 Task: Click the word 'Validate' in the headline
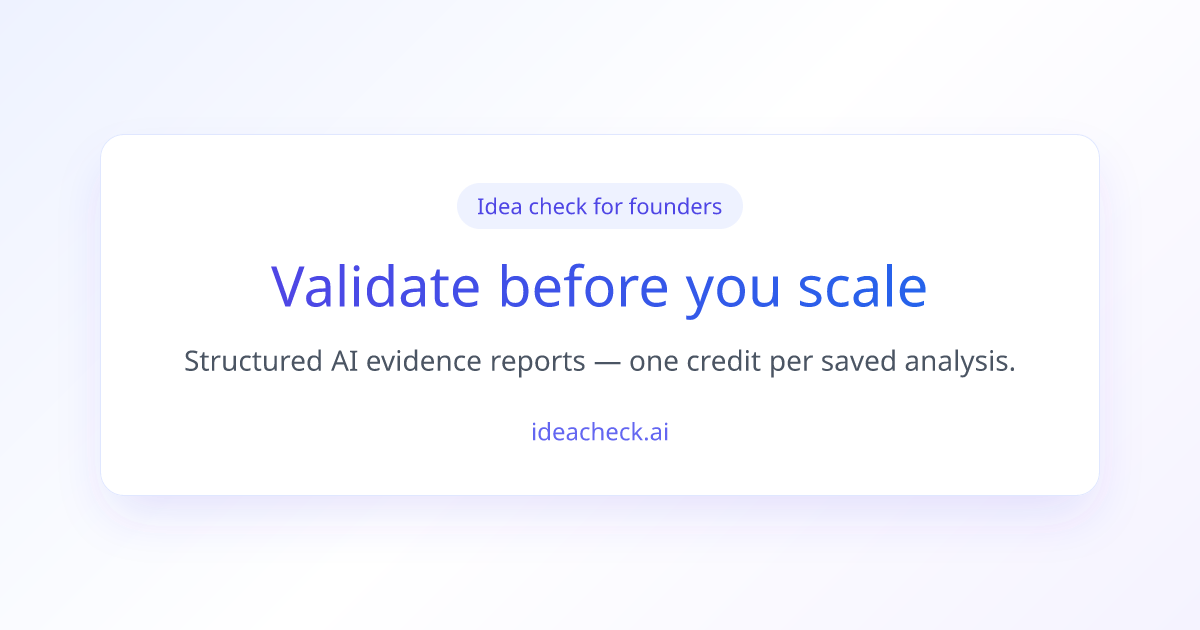tap(376, 286)
